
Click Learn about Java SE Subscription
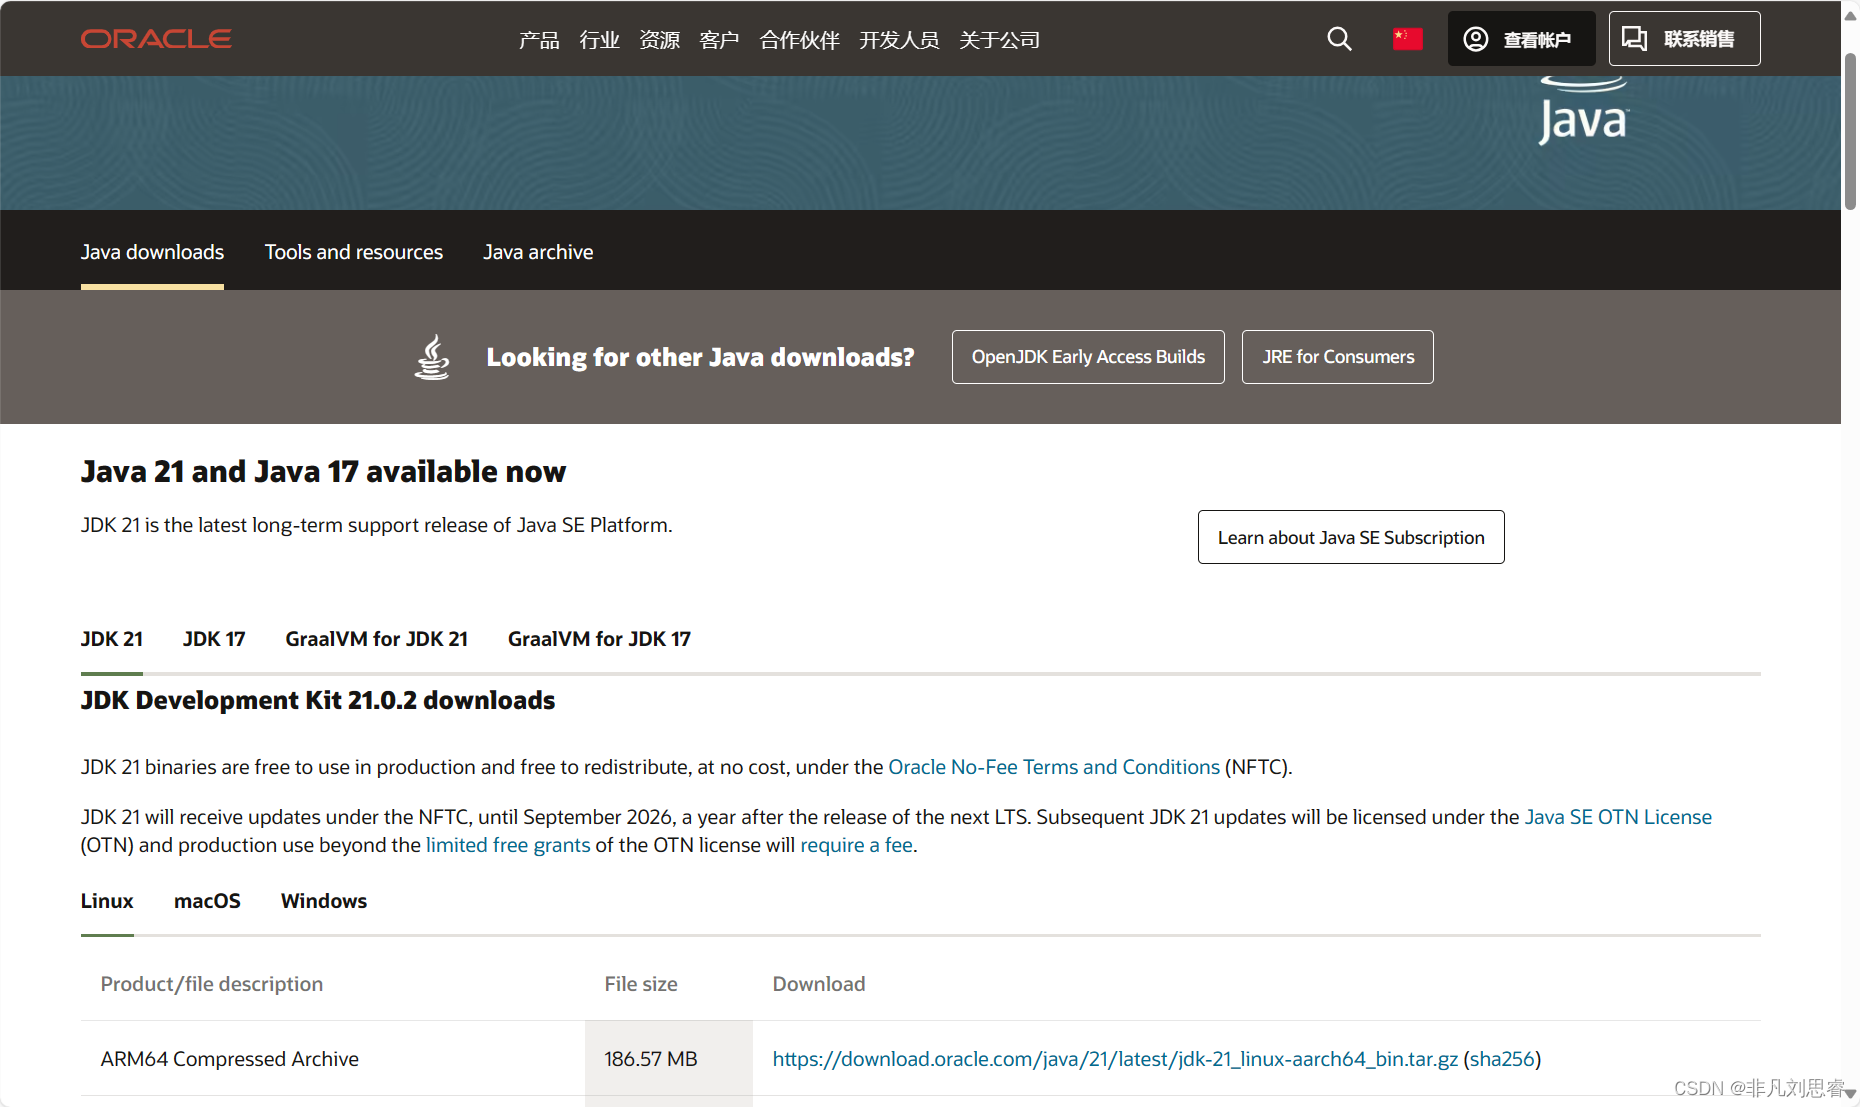(1351, 537)
